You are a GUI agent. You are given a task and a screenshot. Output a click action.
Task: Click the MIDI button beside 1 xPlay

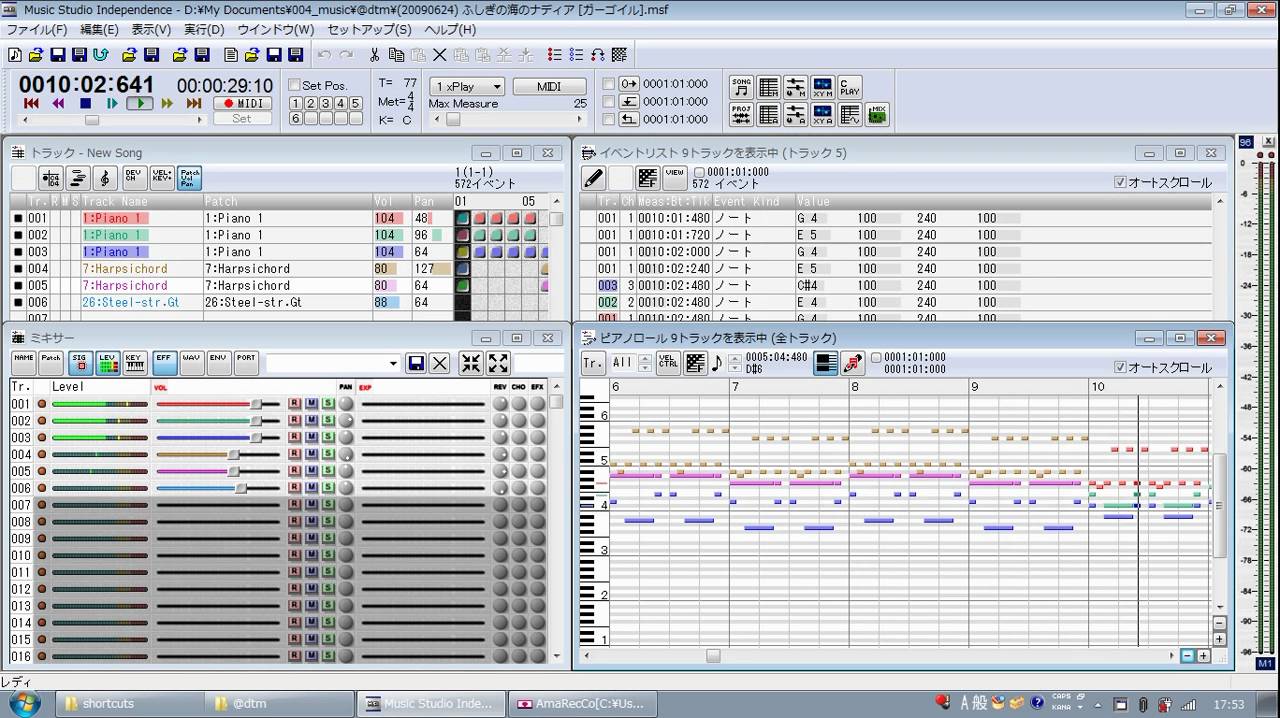pyautogui.click(x=549, y=87)
